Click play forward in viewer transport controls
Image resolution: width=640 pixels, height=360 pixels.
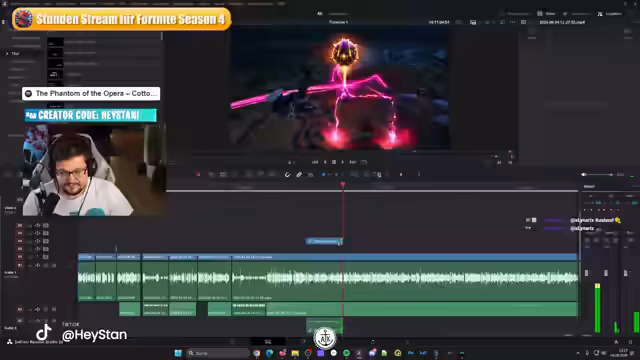coord(342,162)
